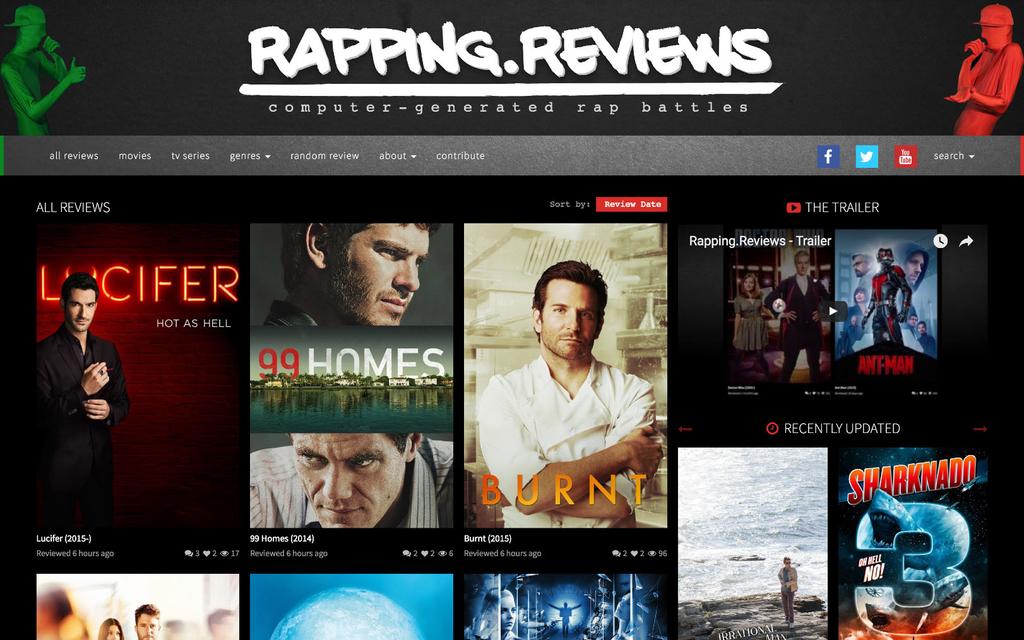This screenshot has width=1024, height=640.
Task: Click Burnt heart likes icon
Action: click(x=634, y=553)
